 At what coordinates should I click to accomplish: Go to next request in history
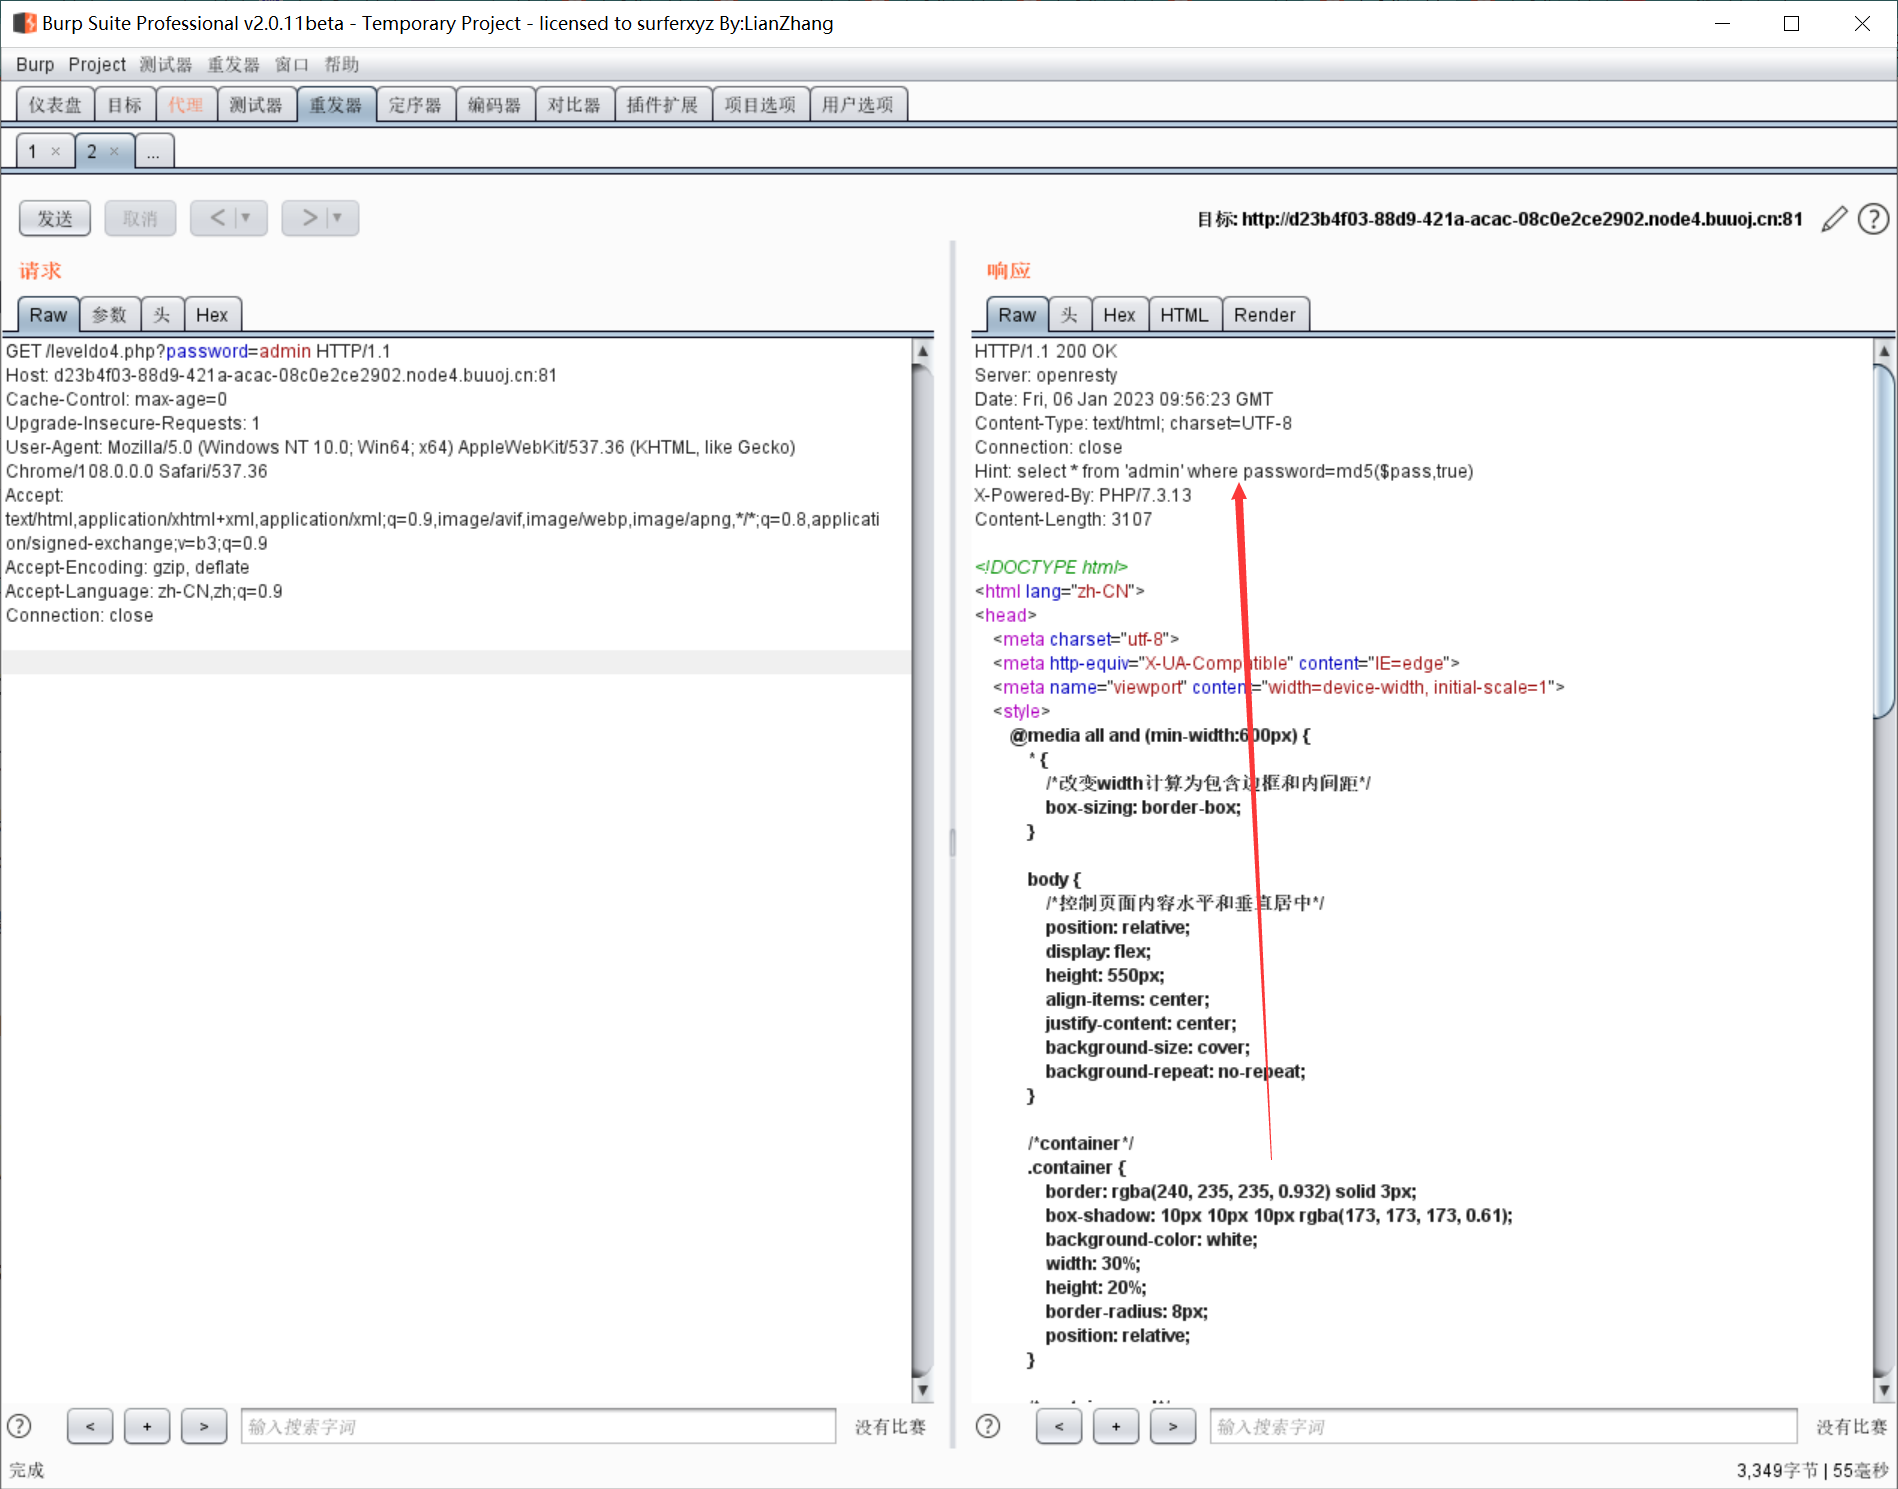(309, 218)
